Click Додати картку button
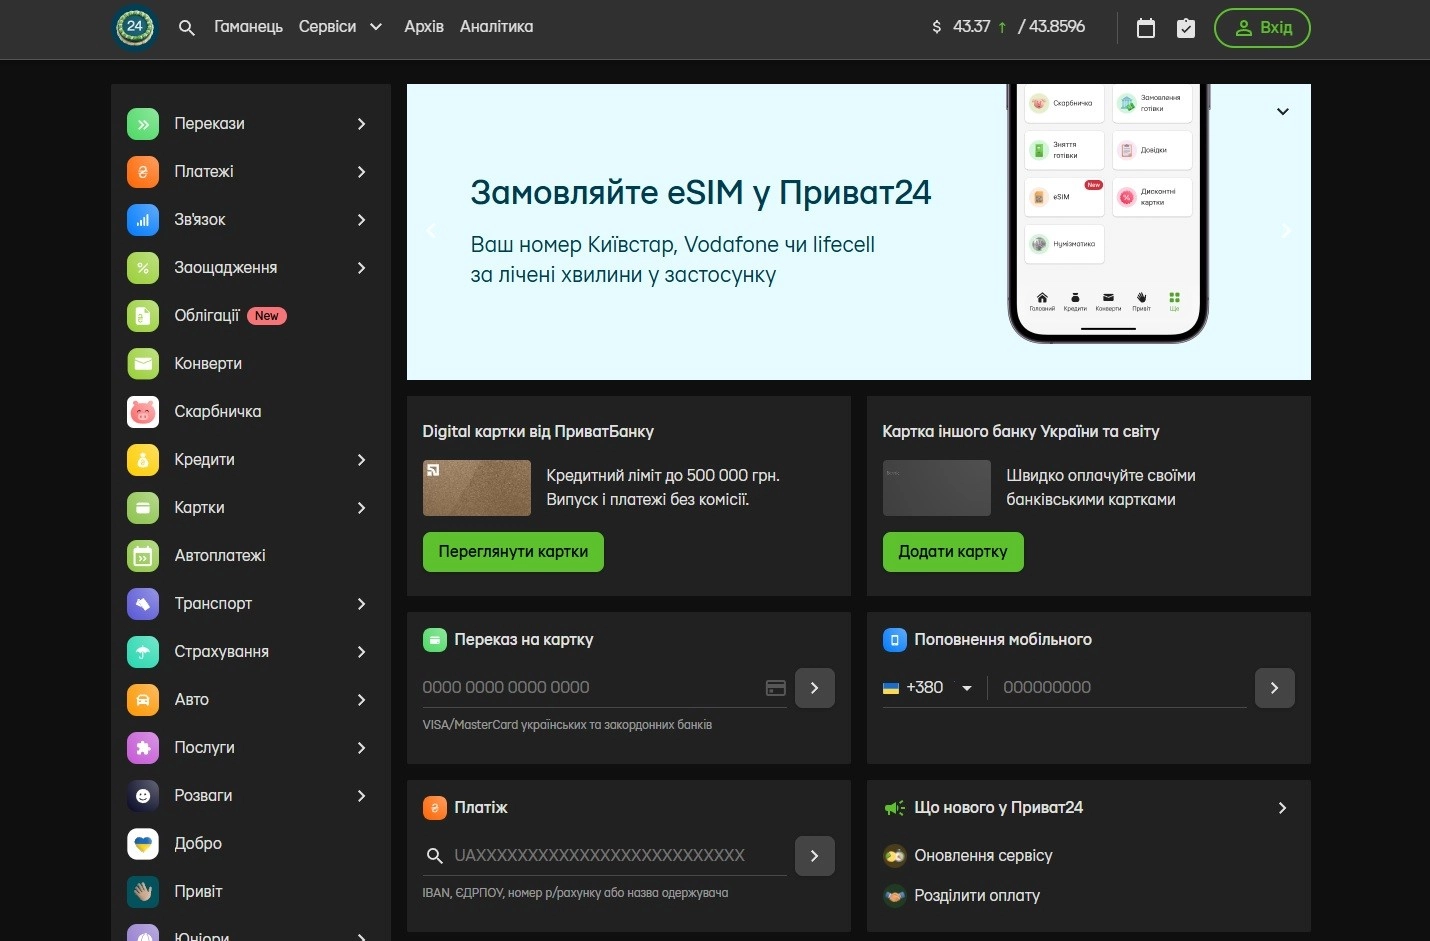 coord(953,552)
